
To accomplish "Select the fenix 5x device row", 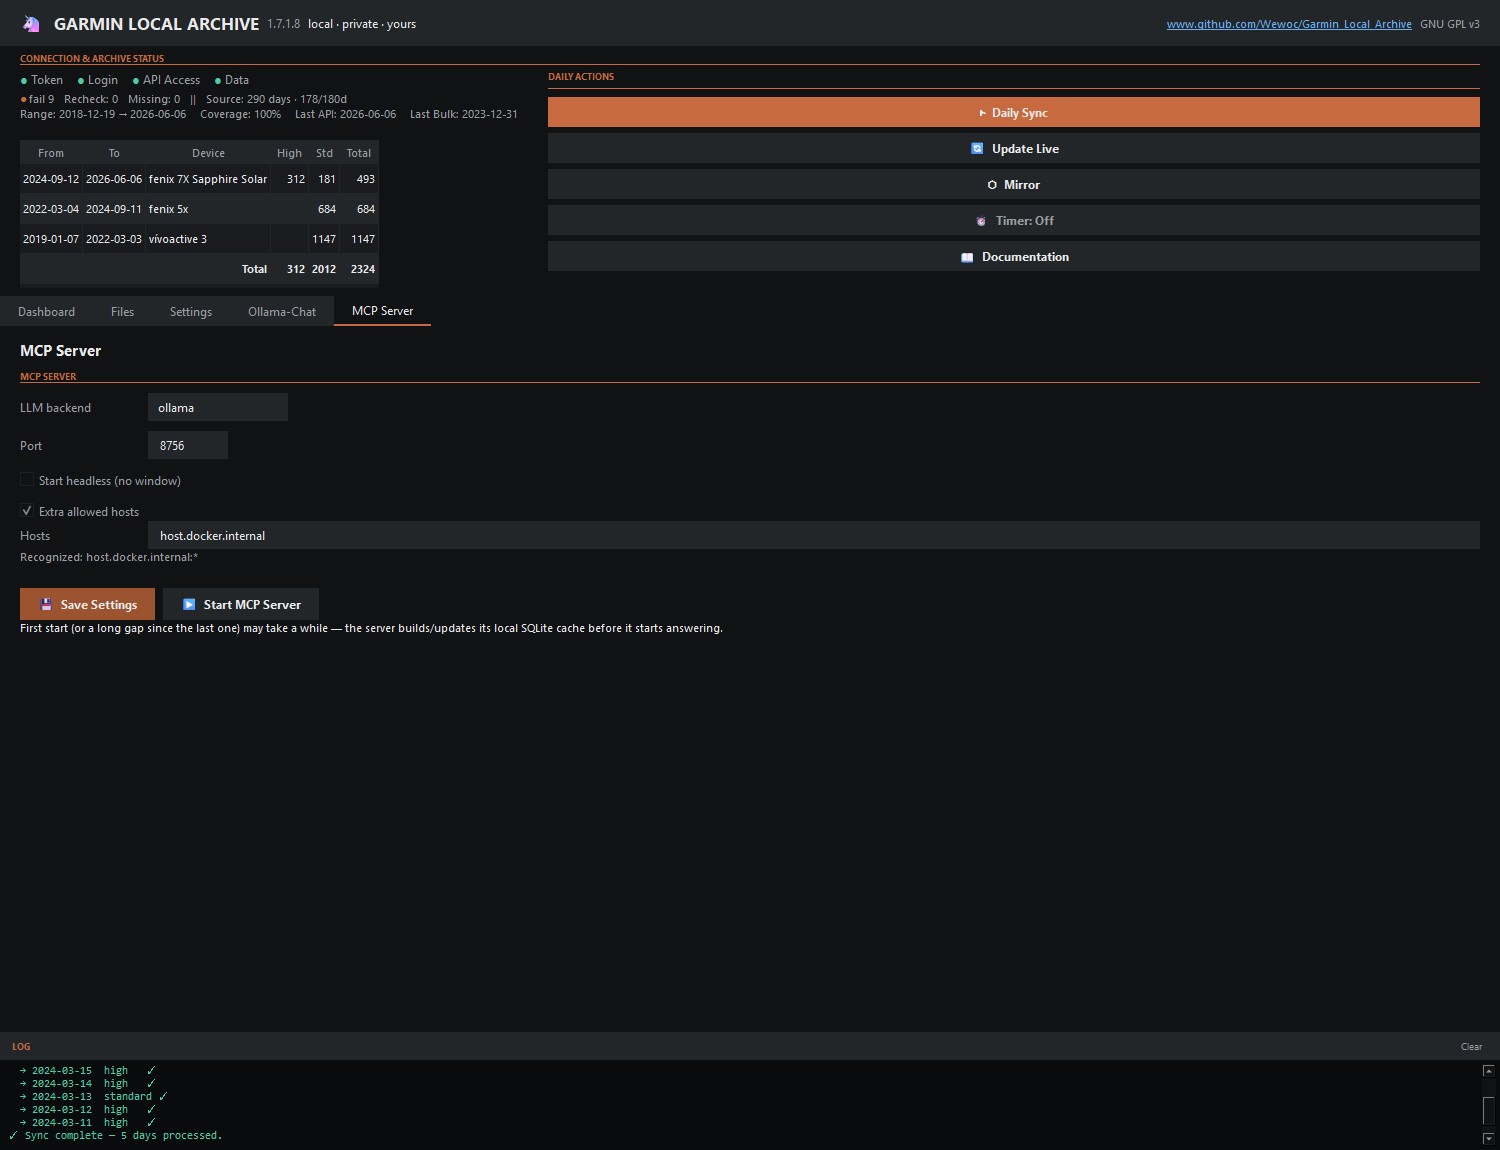I will coord(199,209).
